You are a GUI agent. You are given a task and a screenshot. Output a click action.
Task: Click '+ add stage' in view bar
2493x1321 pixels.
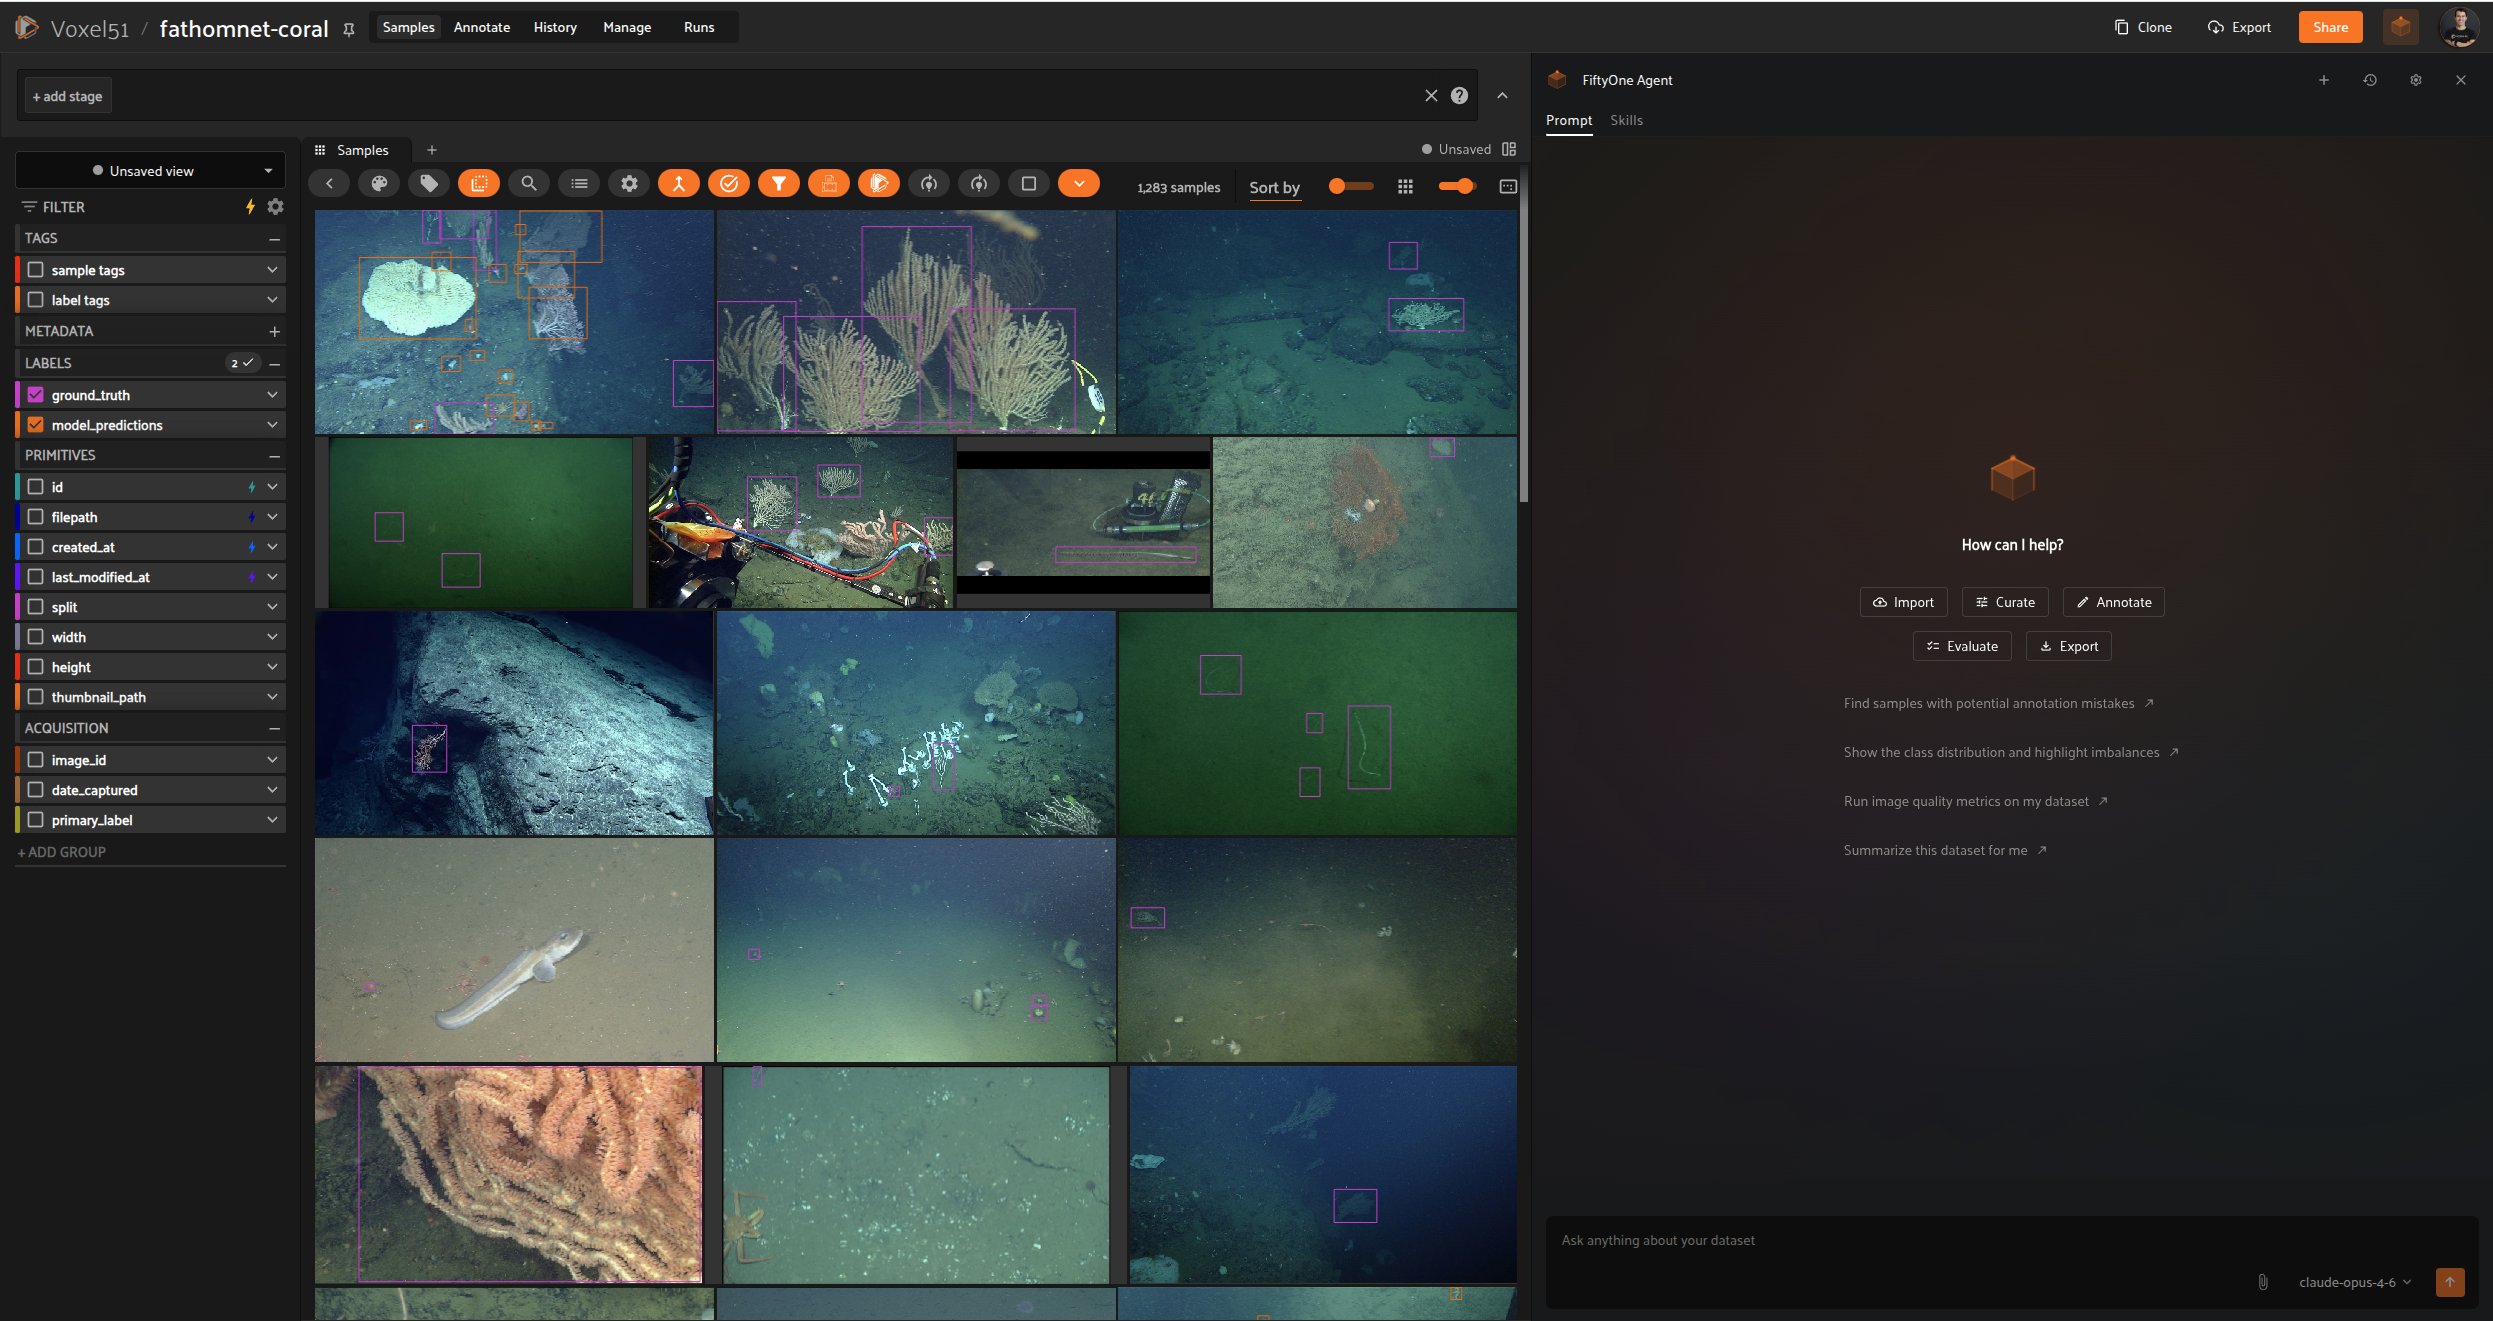tap(67, 96)
